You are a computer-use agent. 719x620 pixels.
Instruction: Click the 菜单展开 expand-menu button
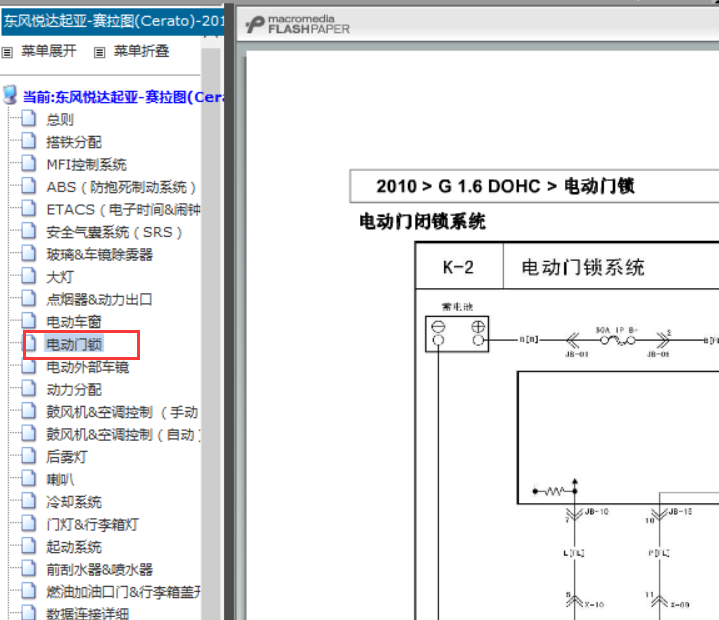click(49, 51)
